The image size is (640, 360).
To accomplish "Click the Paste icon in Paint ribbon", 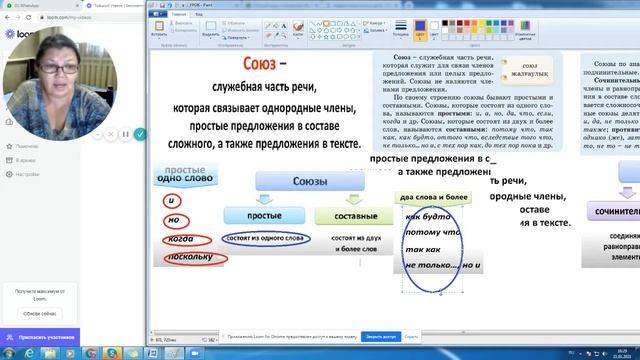I will [x=159, y=26].
